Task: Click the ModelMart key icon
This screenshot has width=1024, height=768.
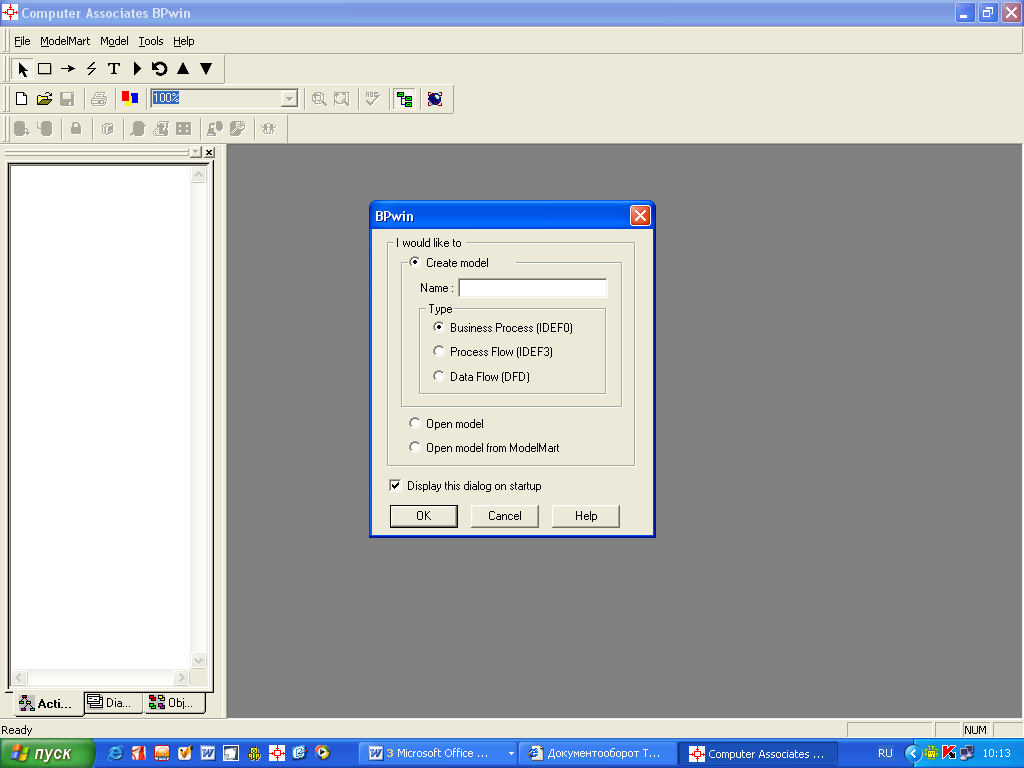Action: coord(238,129)
